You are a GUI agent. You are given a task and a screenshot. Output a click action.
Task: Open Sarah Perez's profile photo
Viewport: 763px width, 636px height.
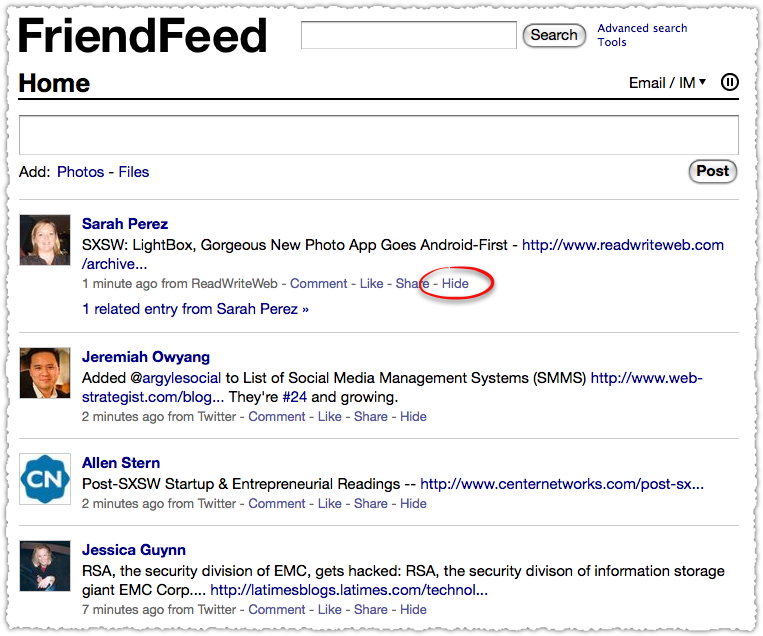point(45,240)
